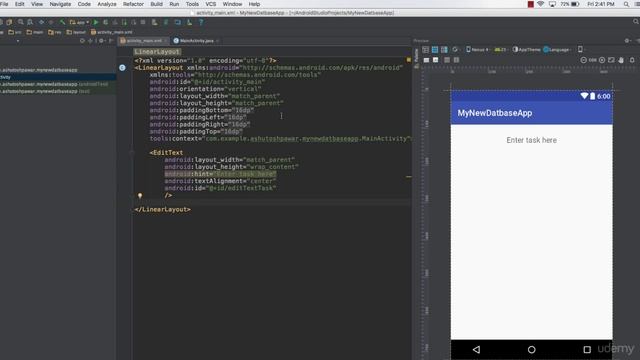Open the Refactor menu
The height and width of the screenshot is (360, 640).
[133, 4]
